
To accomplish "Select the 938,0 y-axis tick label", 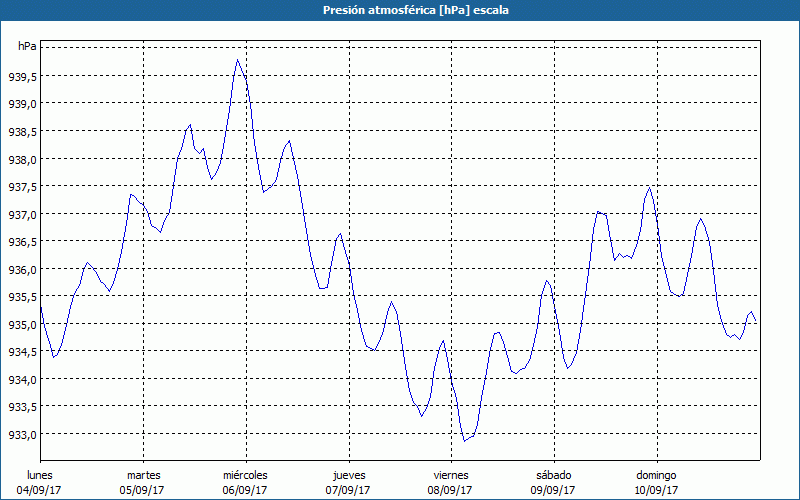I will 23,159.
